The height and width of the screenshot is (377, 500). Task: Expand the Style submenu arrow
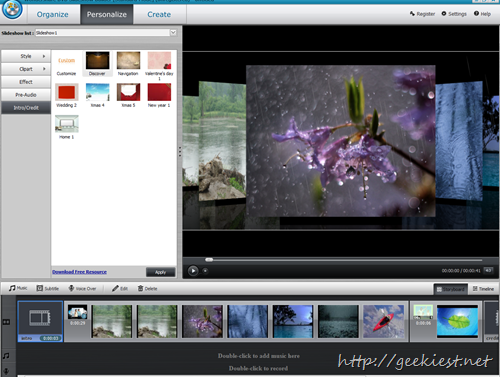44,56
